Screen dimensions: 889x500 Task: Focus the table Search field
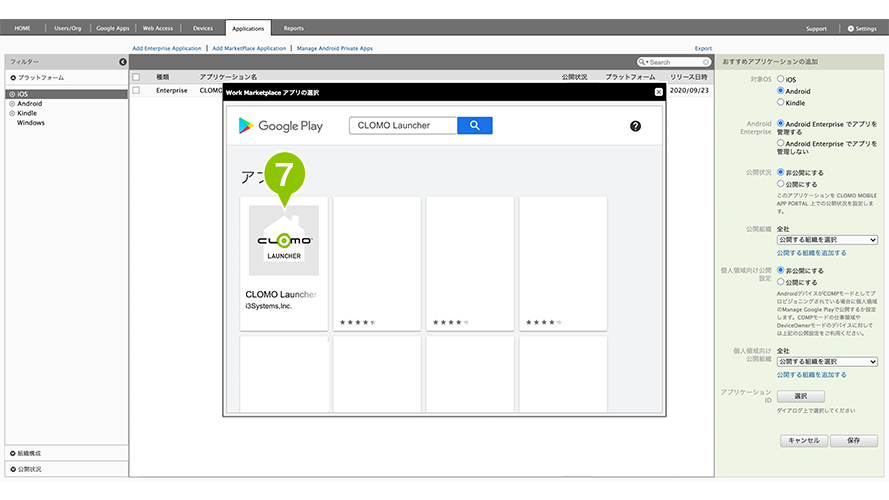point(676,62)
